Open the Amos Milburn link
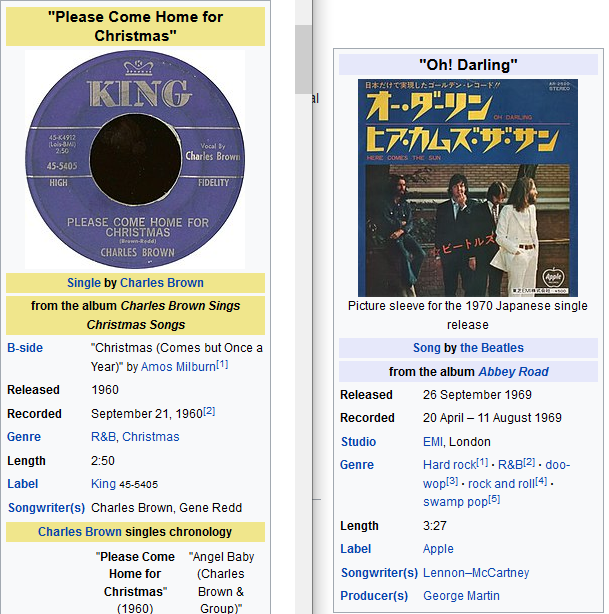Viewport: 609px width, 614px height. click(178, 367)
